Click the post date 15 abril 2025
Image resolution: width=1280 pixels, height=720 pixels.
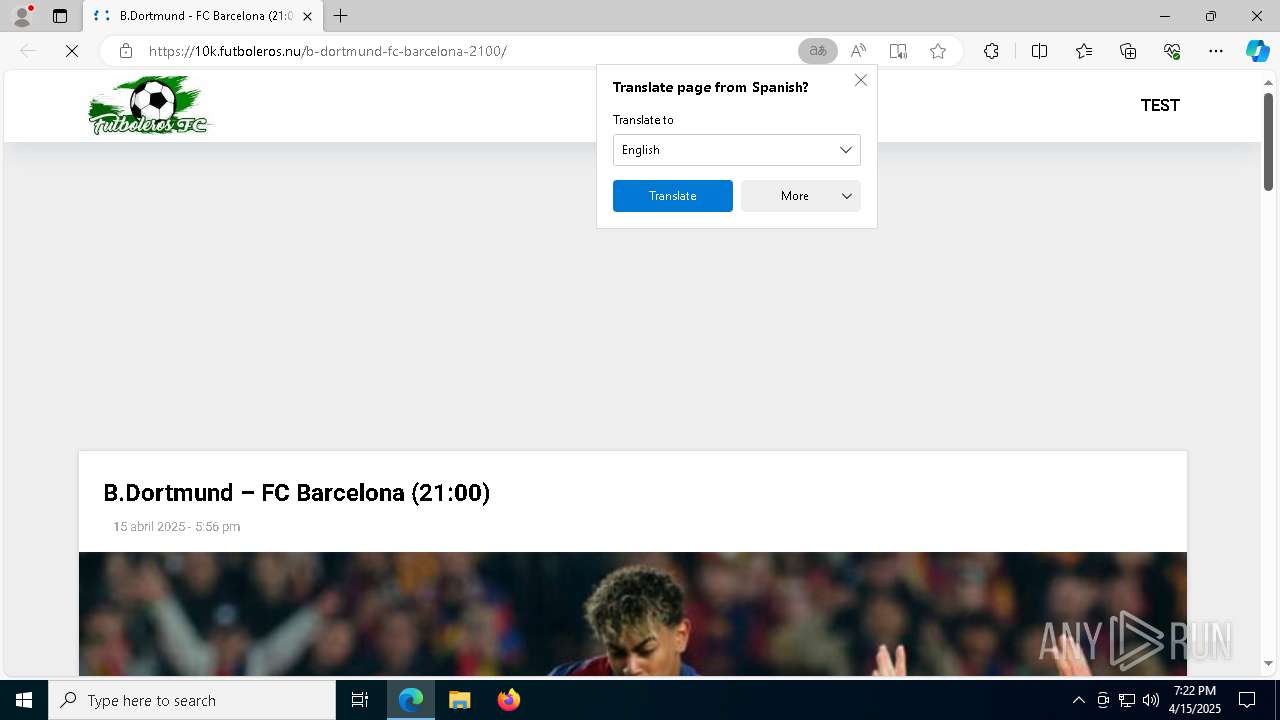click(176, 527)
